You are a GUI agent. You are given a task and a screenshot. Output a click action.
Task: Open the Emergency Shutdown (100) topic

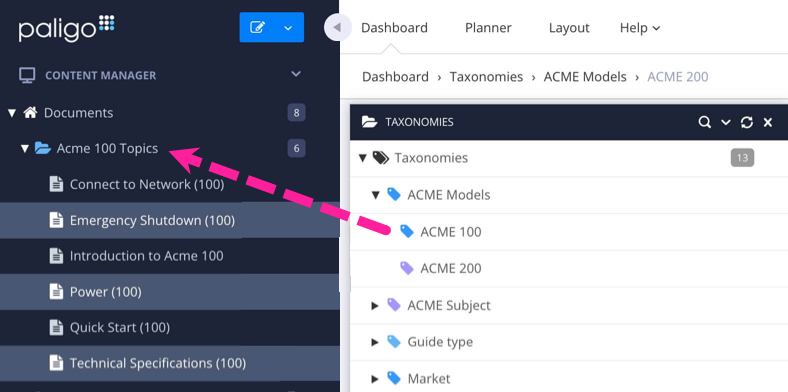152,220
